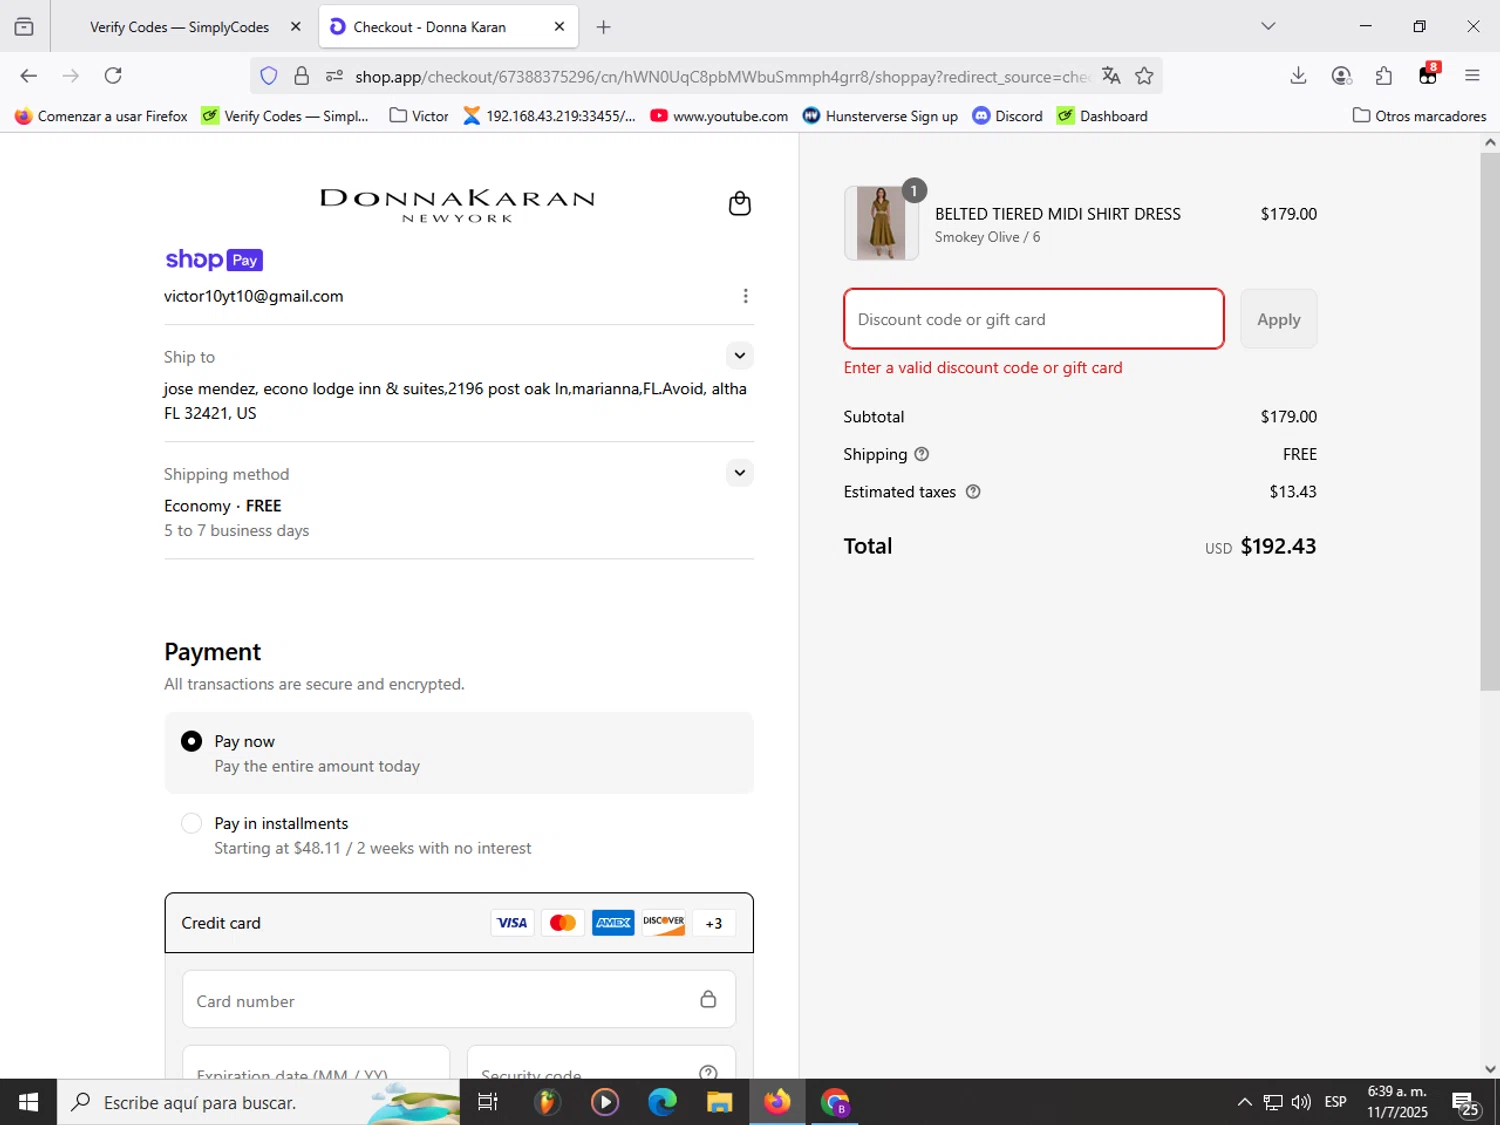
Task: Expand the Ship to address chevron
Action: 739,355
